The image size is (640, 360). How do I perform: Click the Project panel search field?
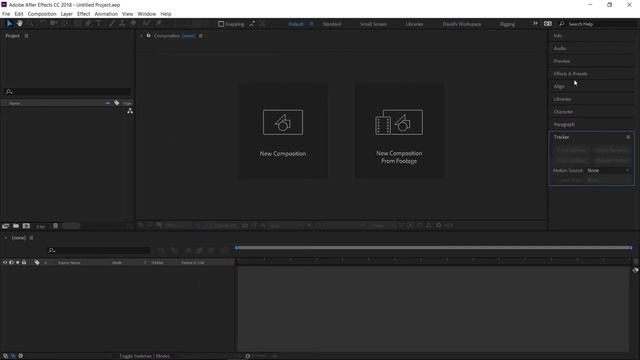(x=67, y=91)
